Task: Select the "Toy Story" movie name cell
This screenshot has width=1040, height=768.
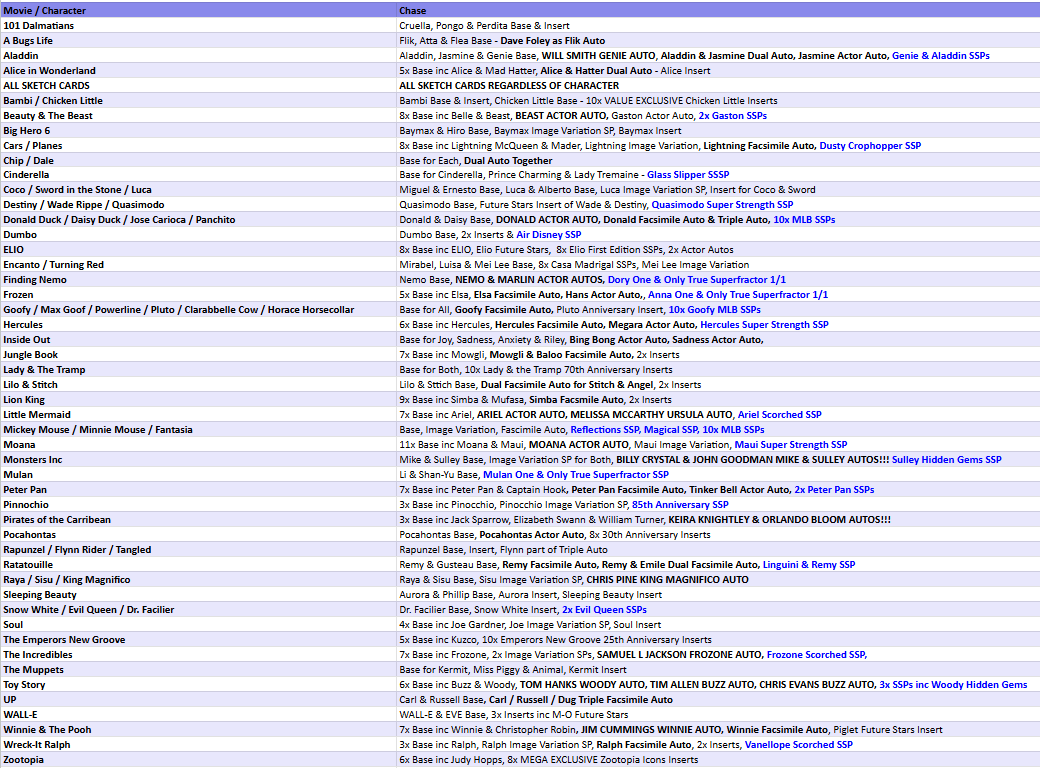Action: tap(24, 685)
